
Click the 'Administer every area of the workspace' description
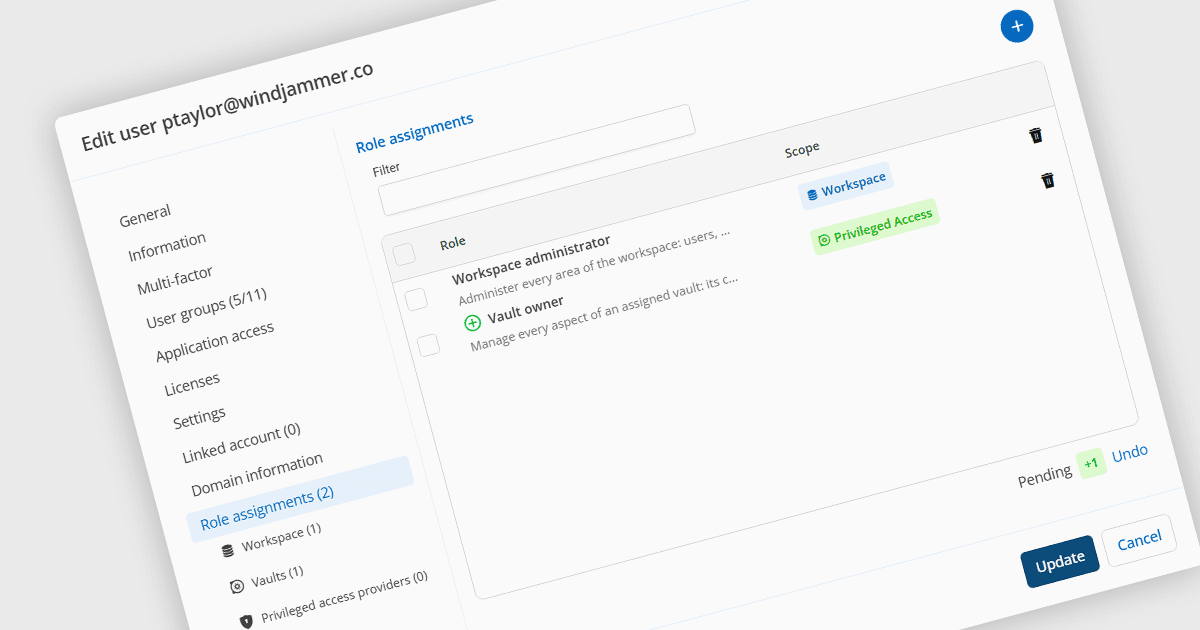(x=595, y=265)
